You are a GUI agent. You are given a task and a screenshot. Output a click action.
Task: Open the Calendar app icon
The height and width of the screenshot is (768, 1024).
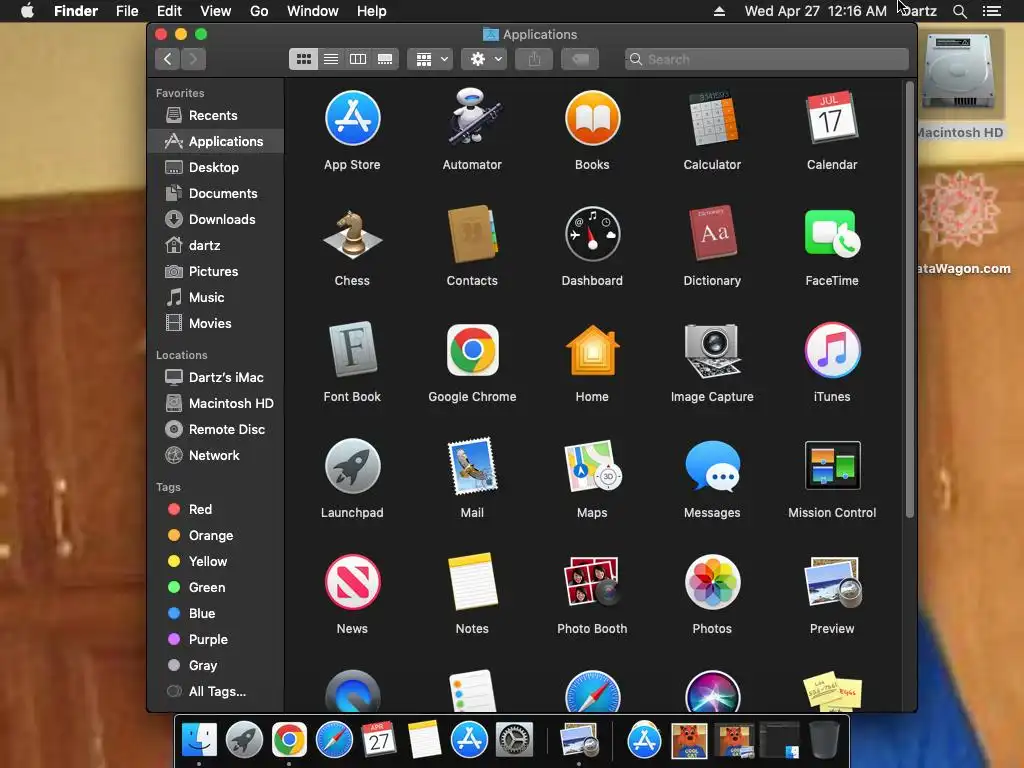point(831,118)
